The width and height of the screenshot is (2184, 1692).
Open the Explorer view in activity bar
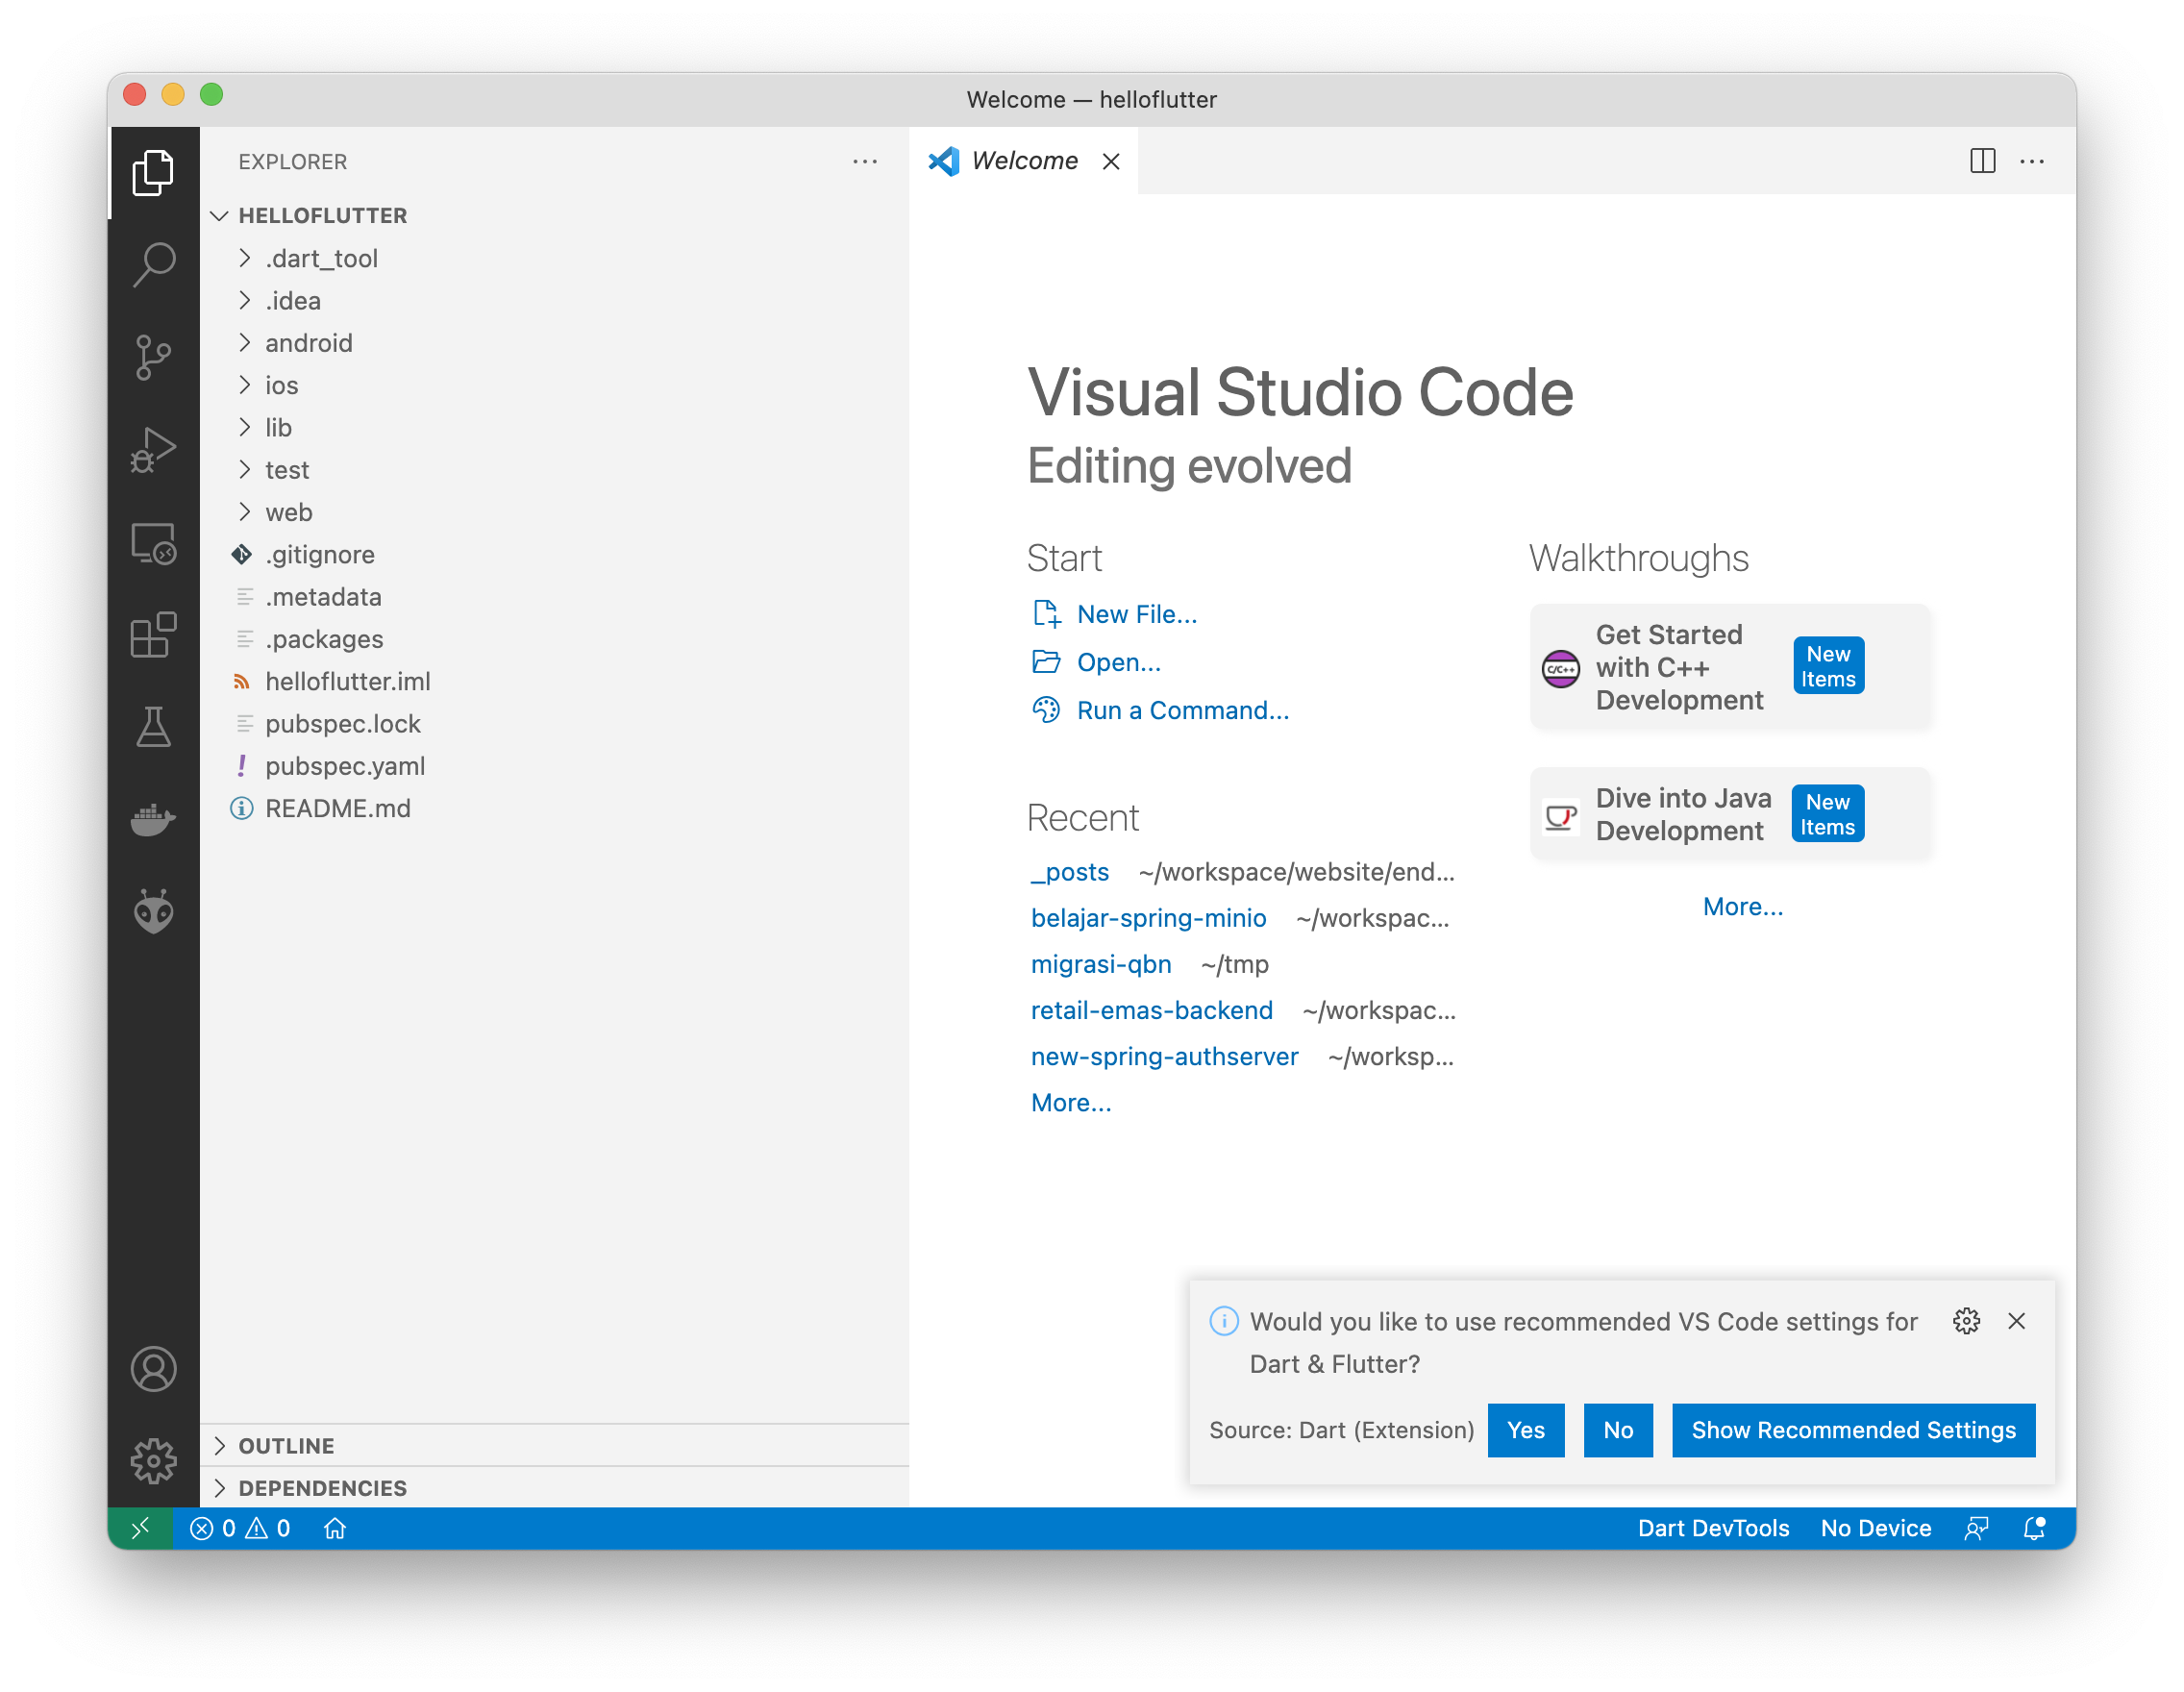click(x=153, y=172)
